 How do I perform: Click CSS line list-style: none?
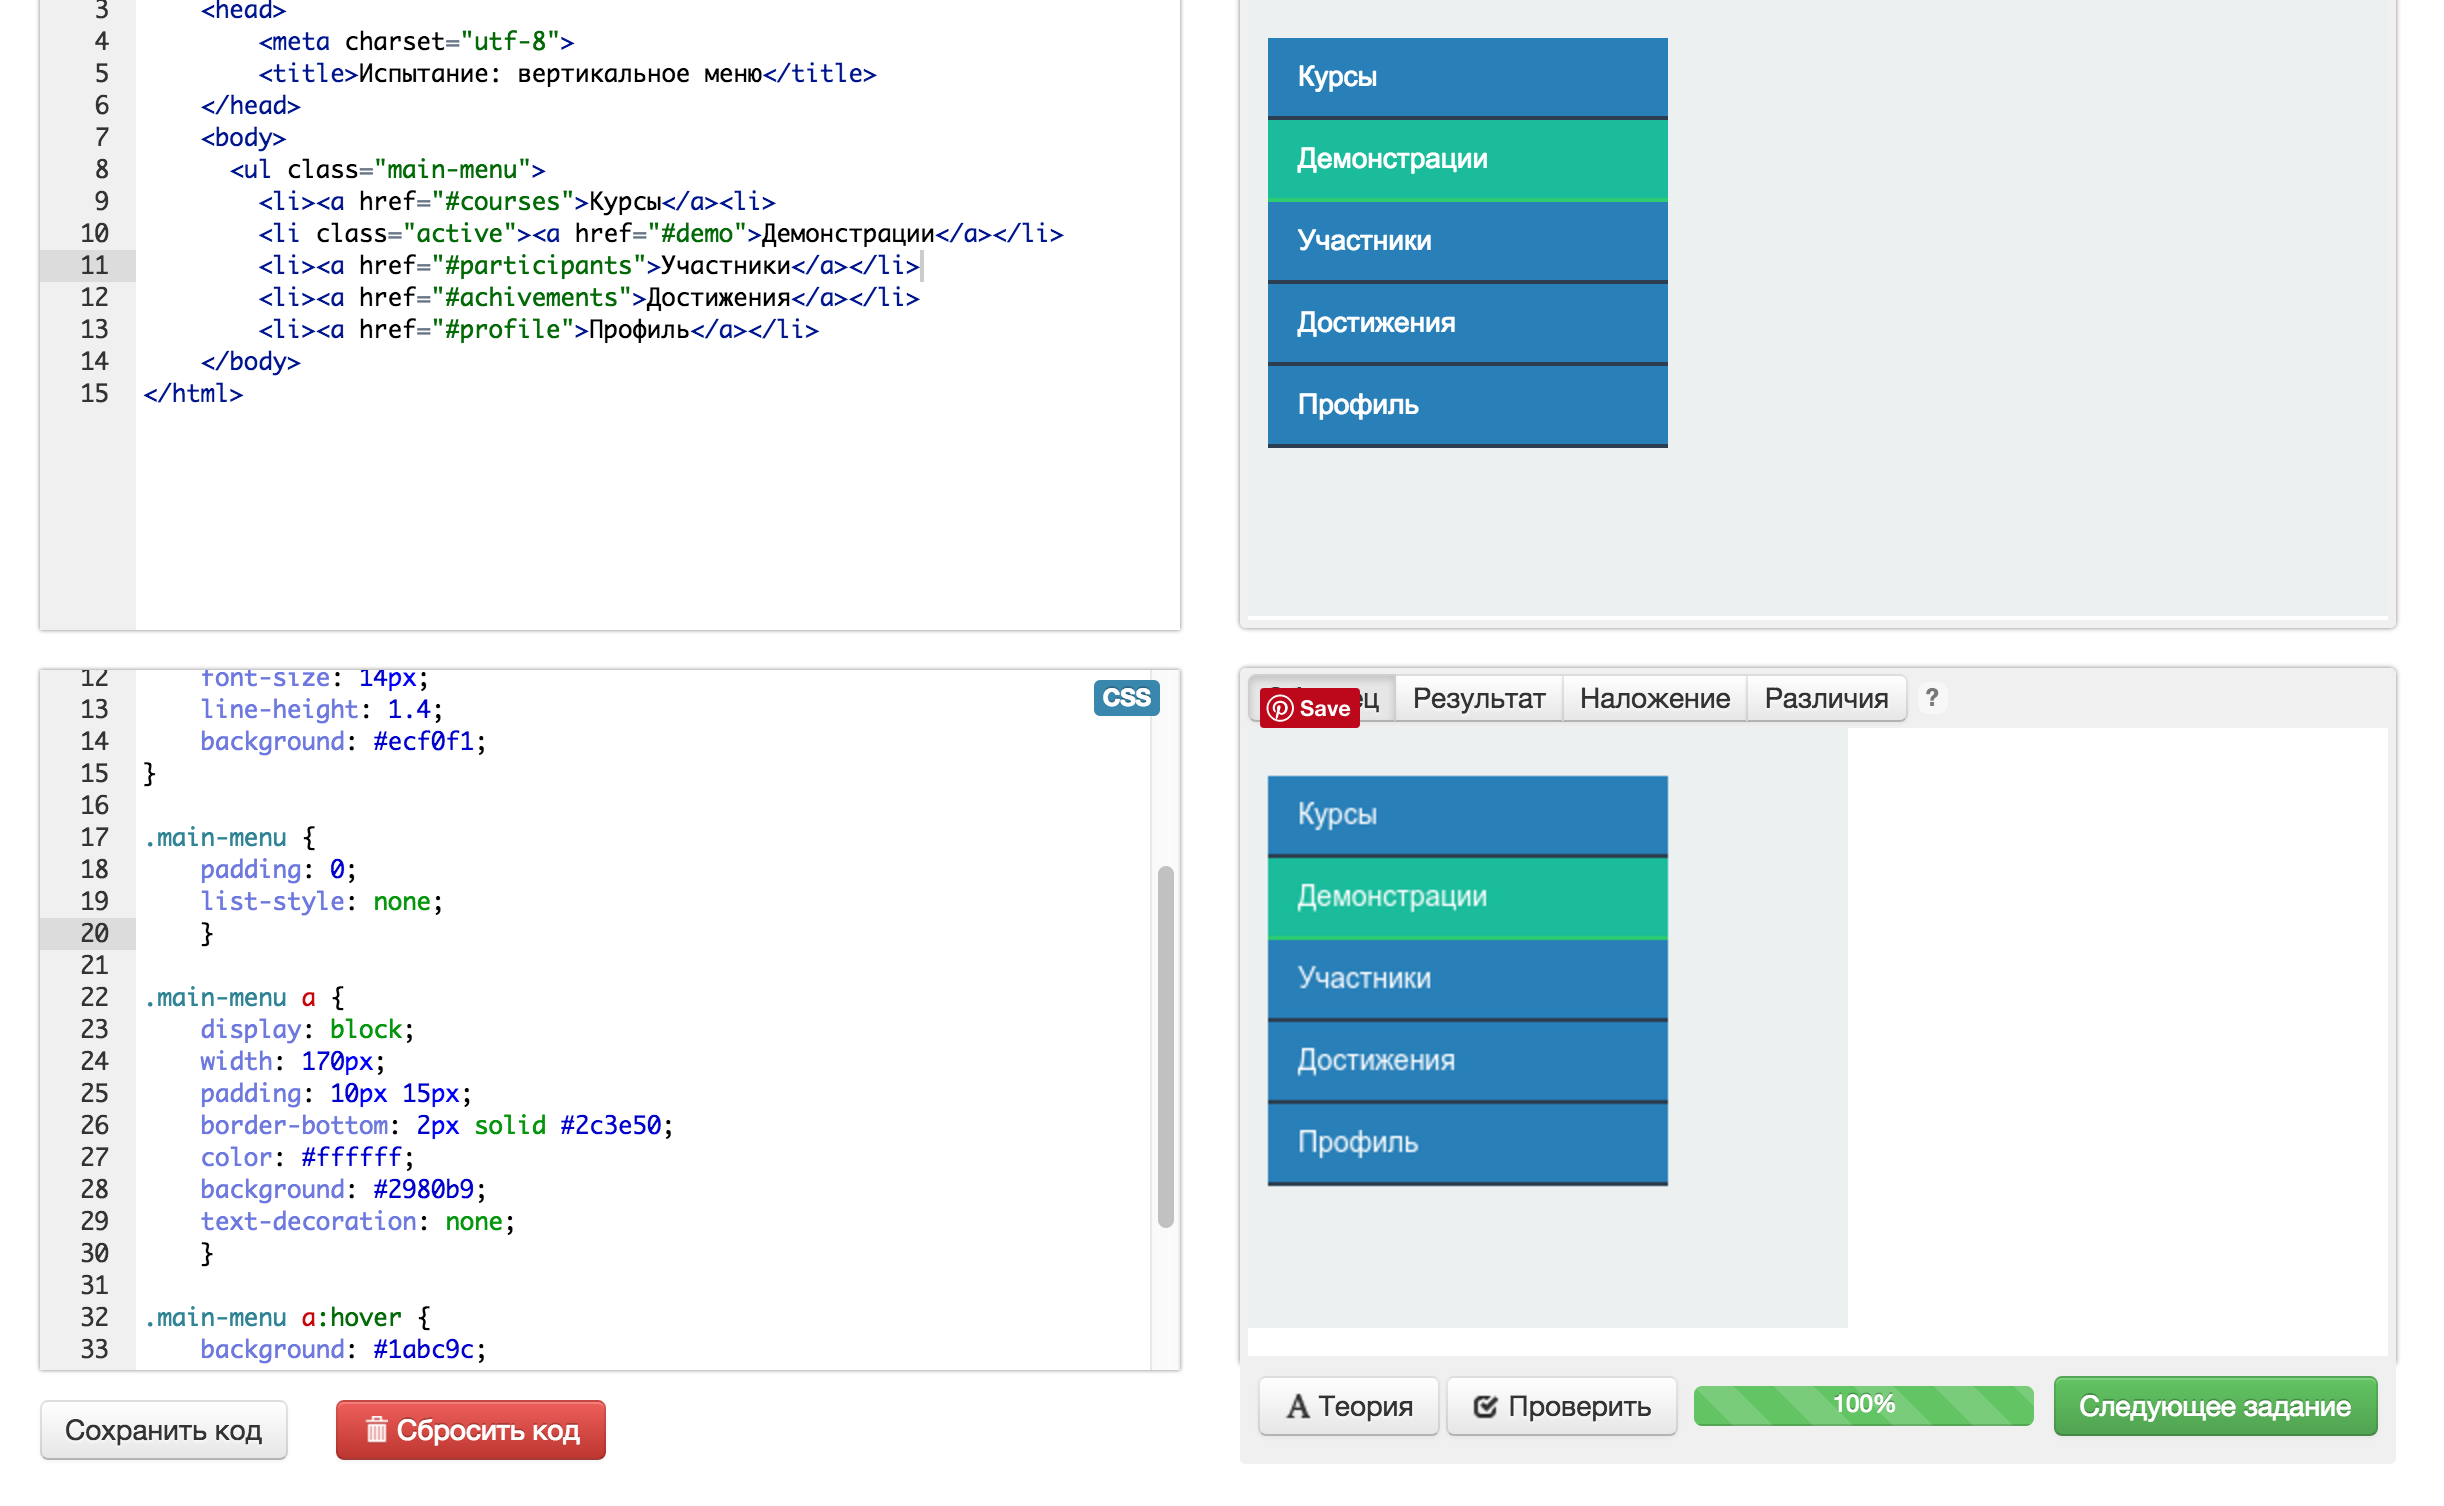(x=321, y=901)
